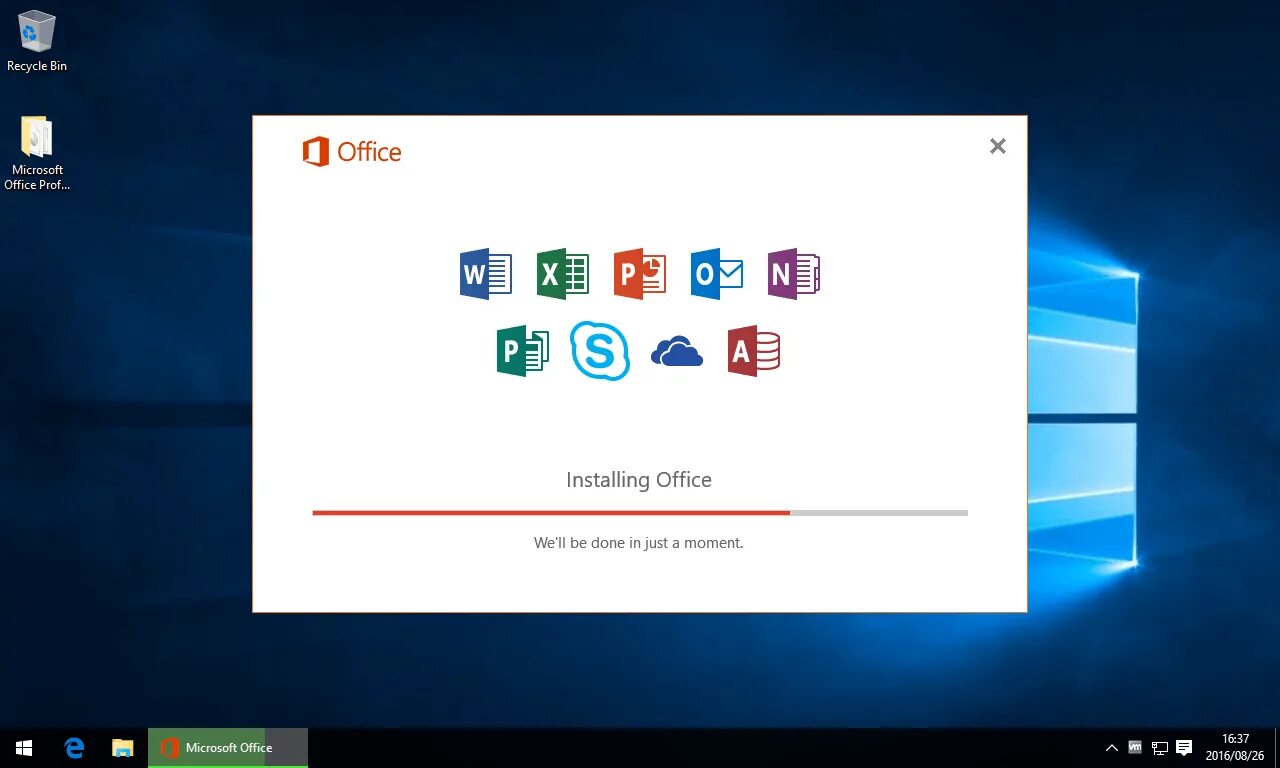Click the OneDrive cloud icon
This screenshot has height=768, width=1280.
[x=677, y=352]
